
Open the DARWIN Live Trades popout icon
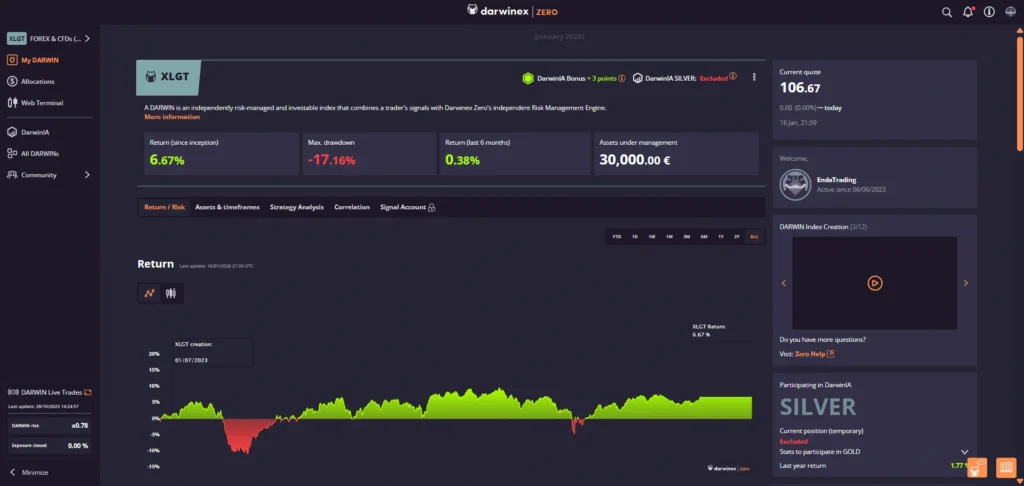click(x=88, y=393)
